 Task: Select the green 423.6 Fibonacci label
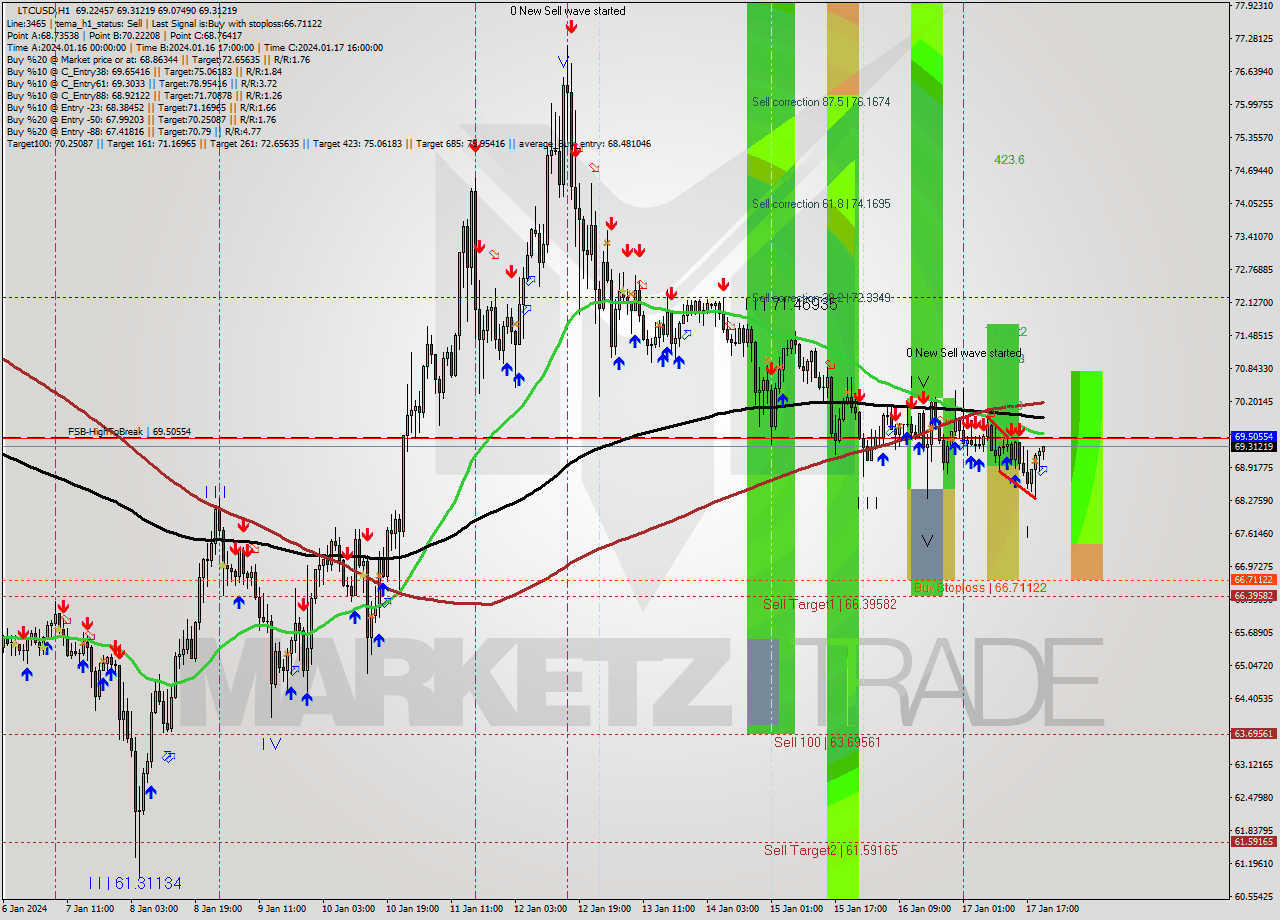(1009, 160)
